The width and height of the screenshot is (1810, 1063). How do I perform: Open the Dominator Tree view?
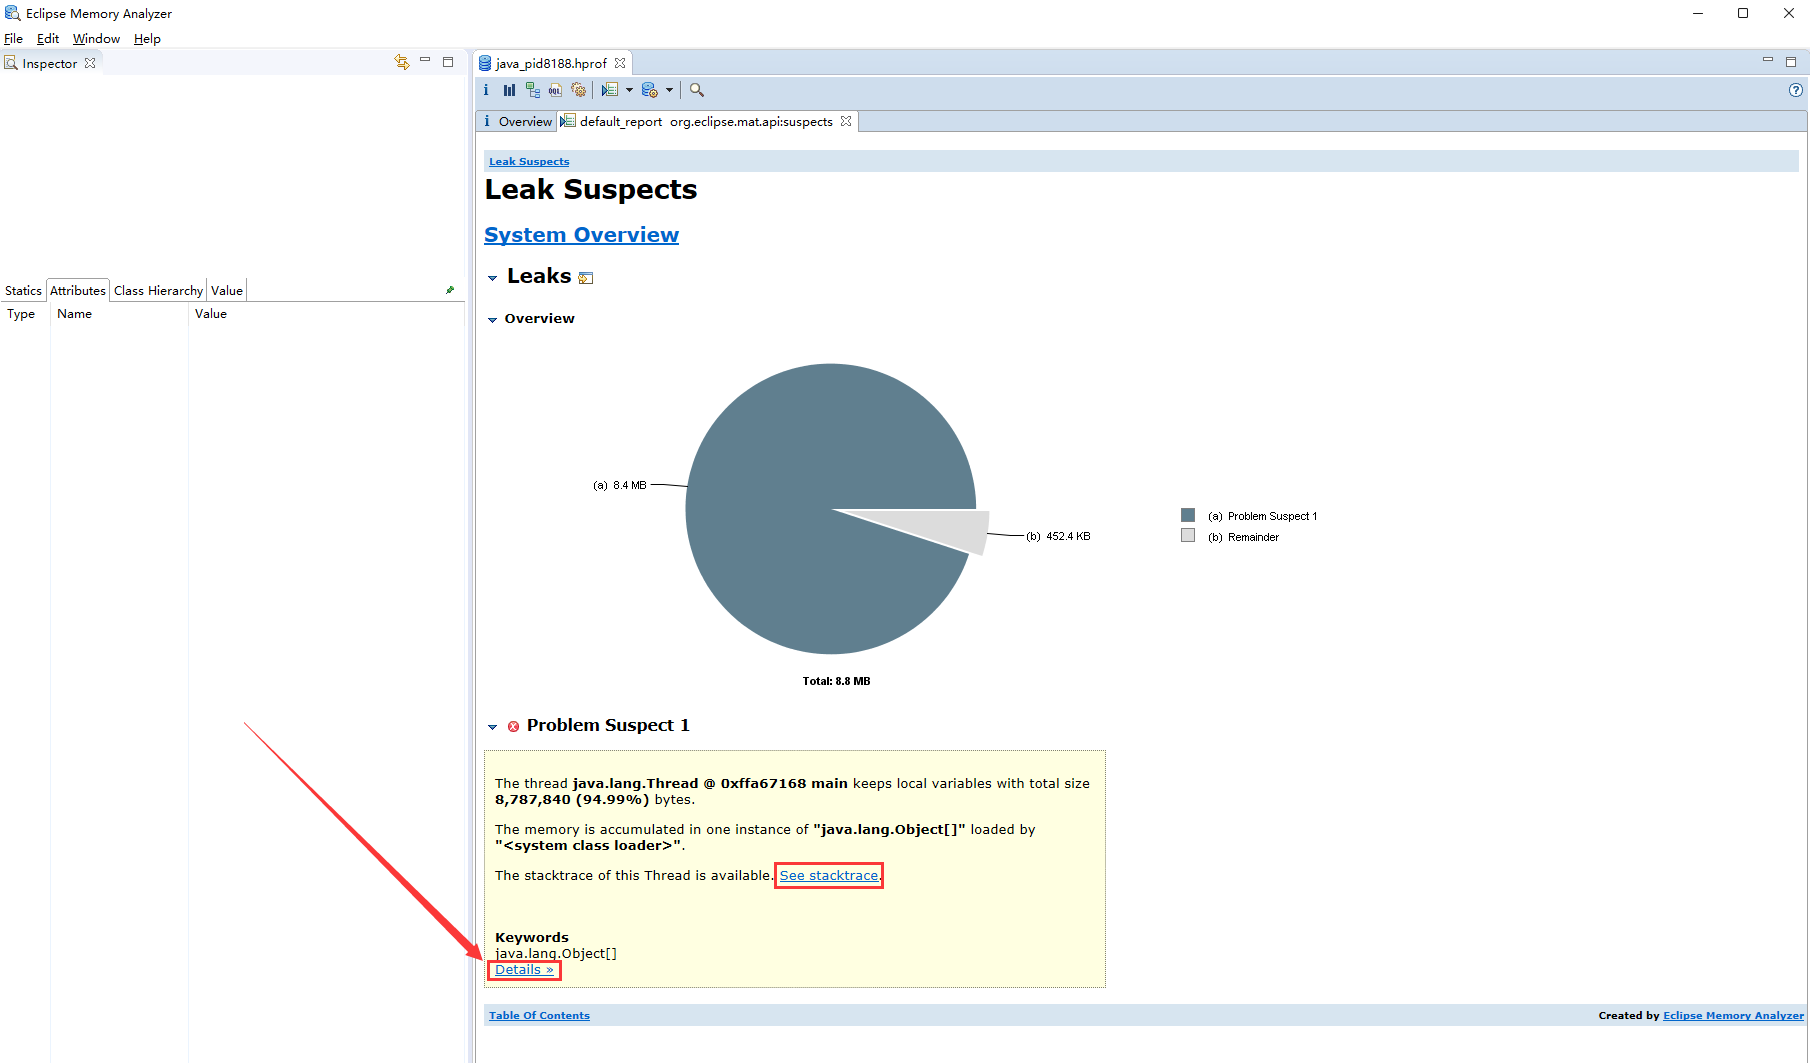[532, 90]
